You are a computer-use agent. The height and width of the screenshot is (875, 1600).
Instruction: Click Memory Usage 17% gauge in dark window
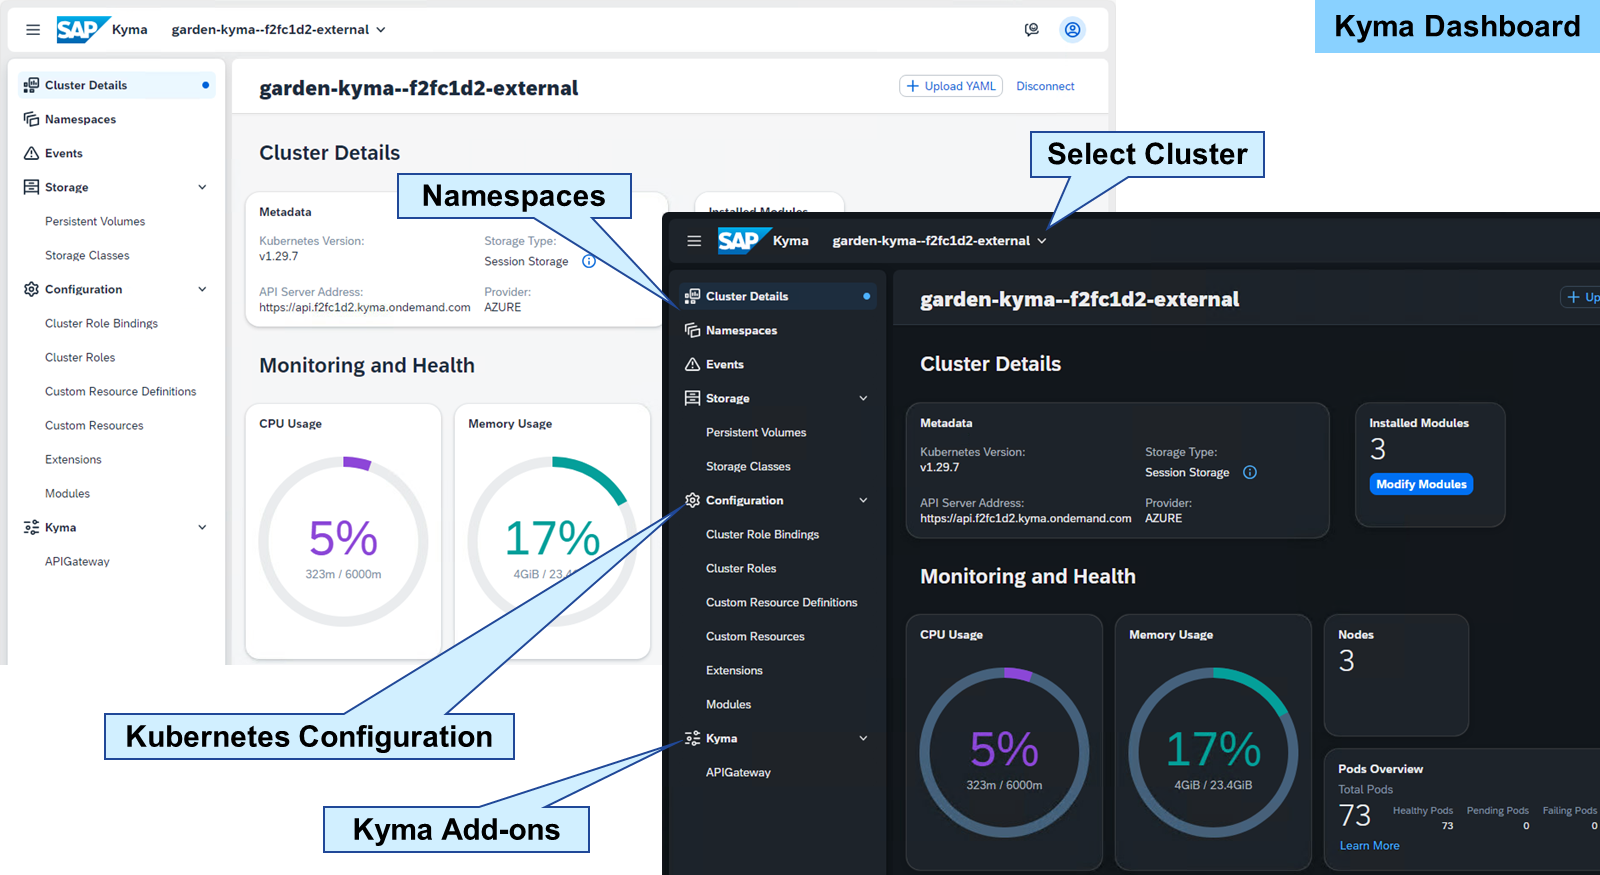coord(1213,752)
